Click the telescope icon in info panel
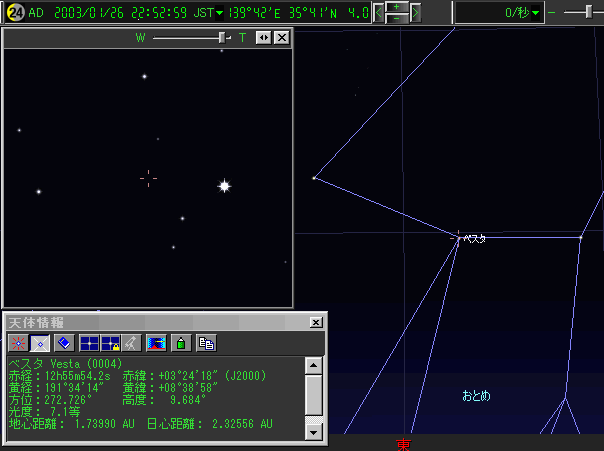The image size is (604, 451). pyautogui.click(x=130, y=342)
